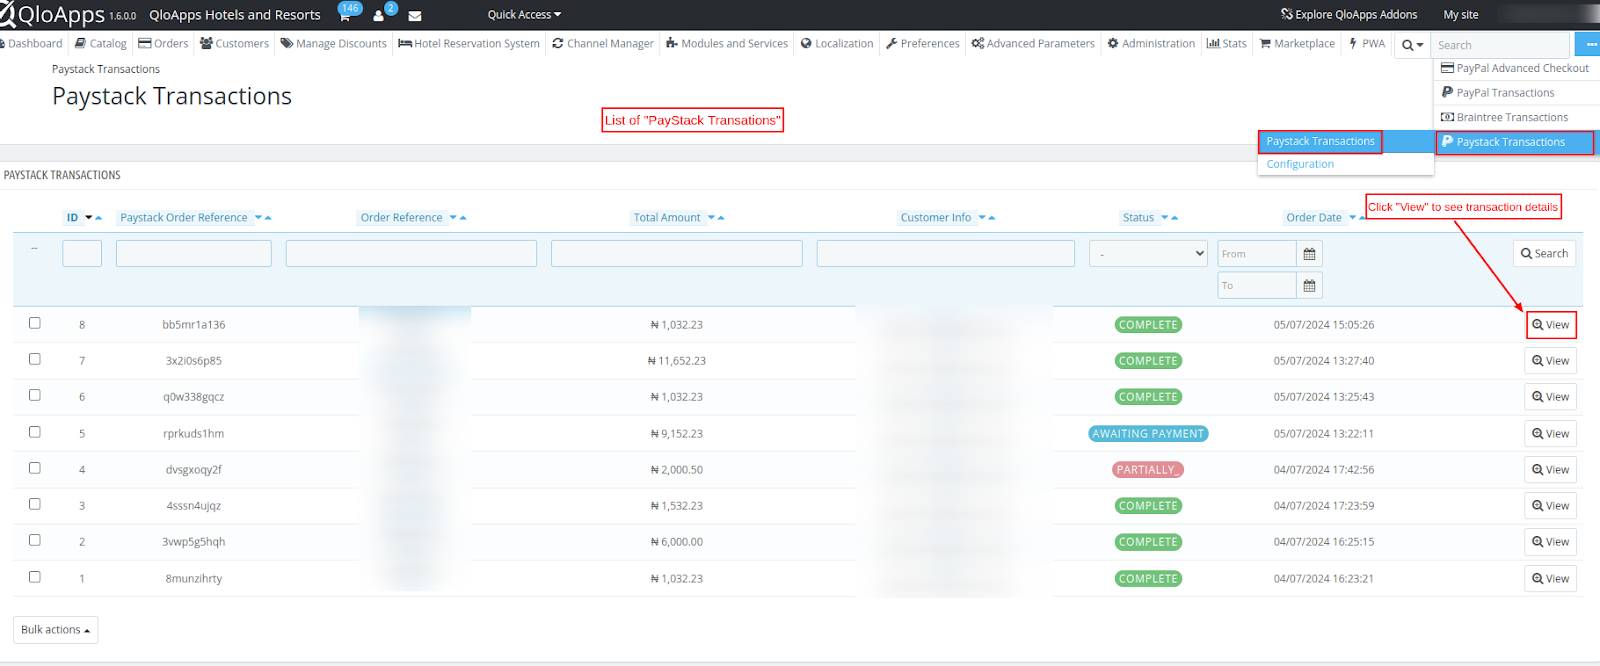Open the Dashboard menu
Image resolution: width=1600 pixels, height=666 pixels.
pos(32,44)
